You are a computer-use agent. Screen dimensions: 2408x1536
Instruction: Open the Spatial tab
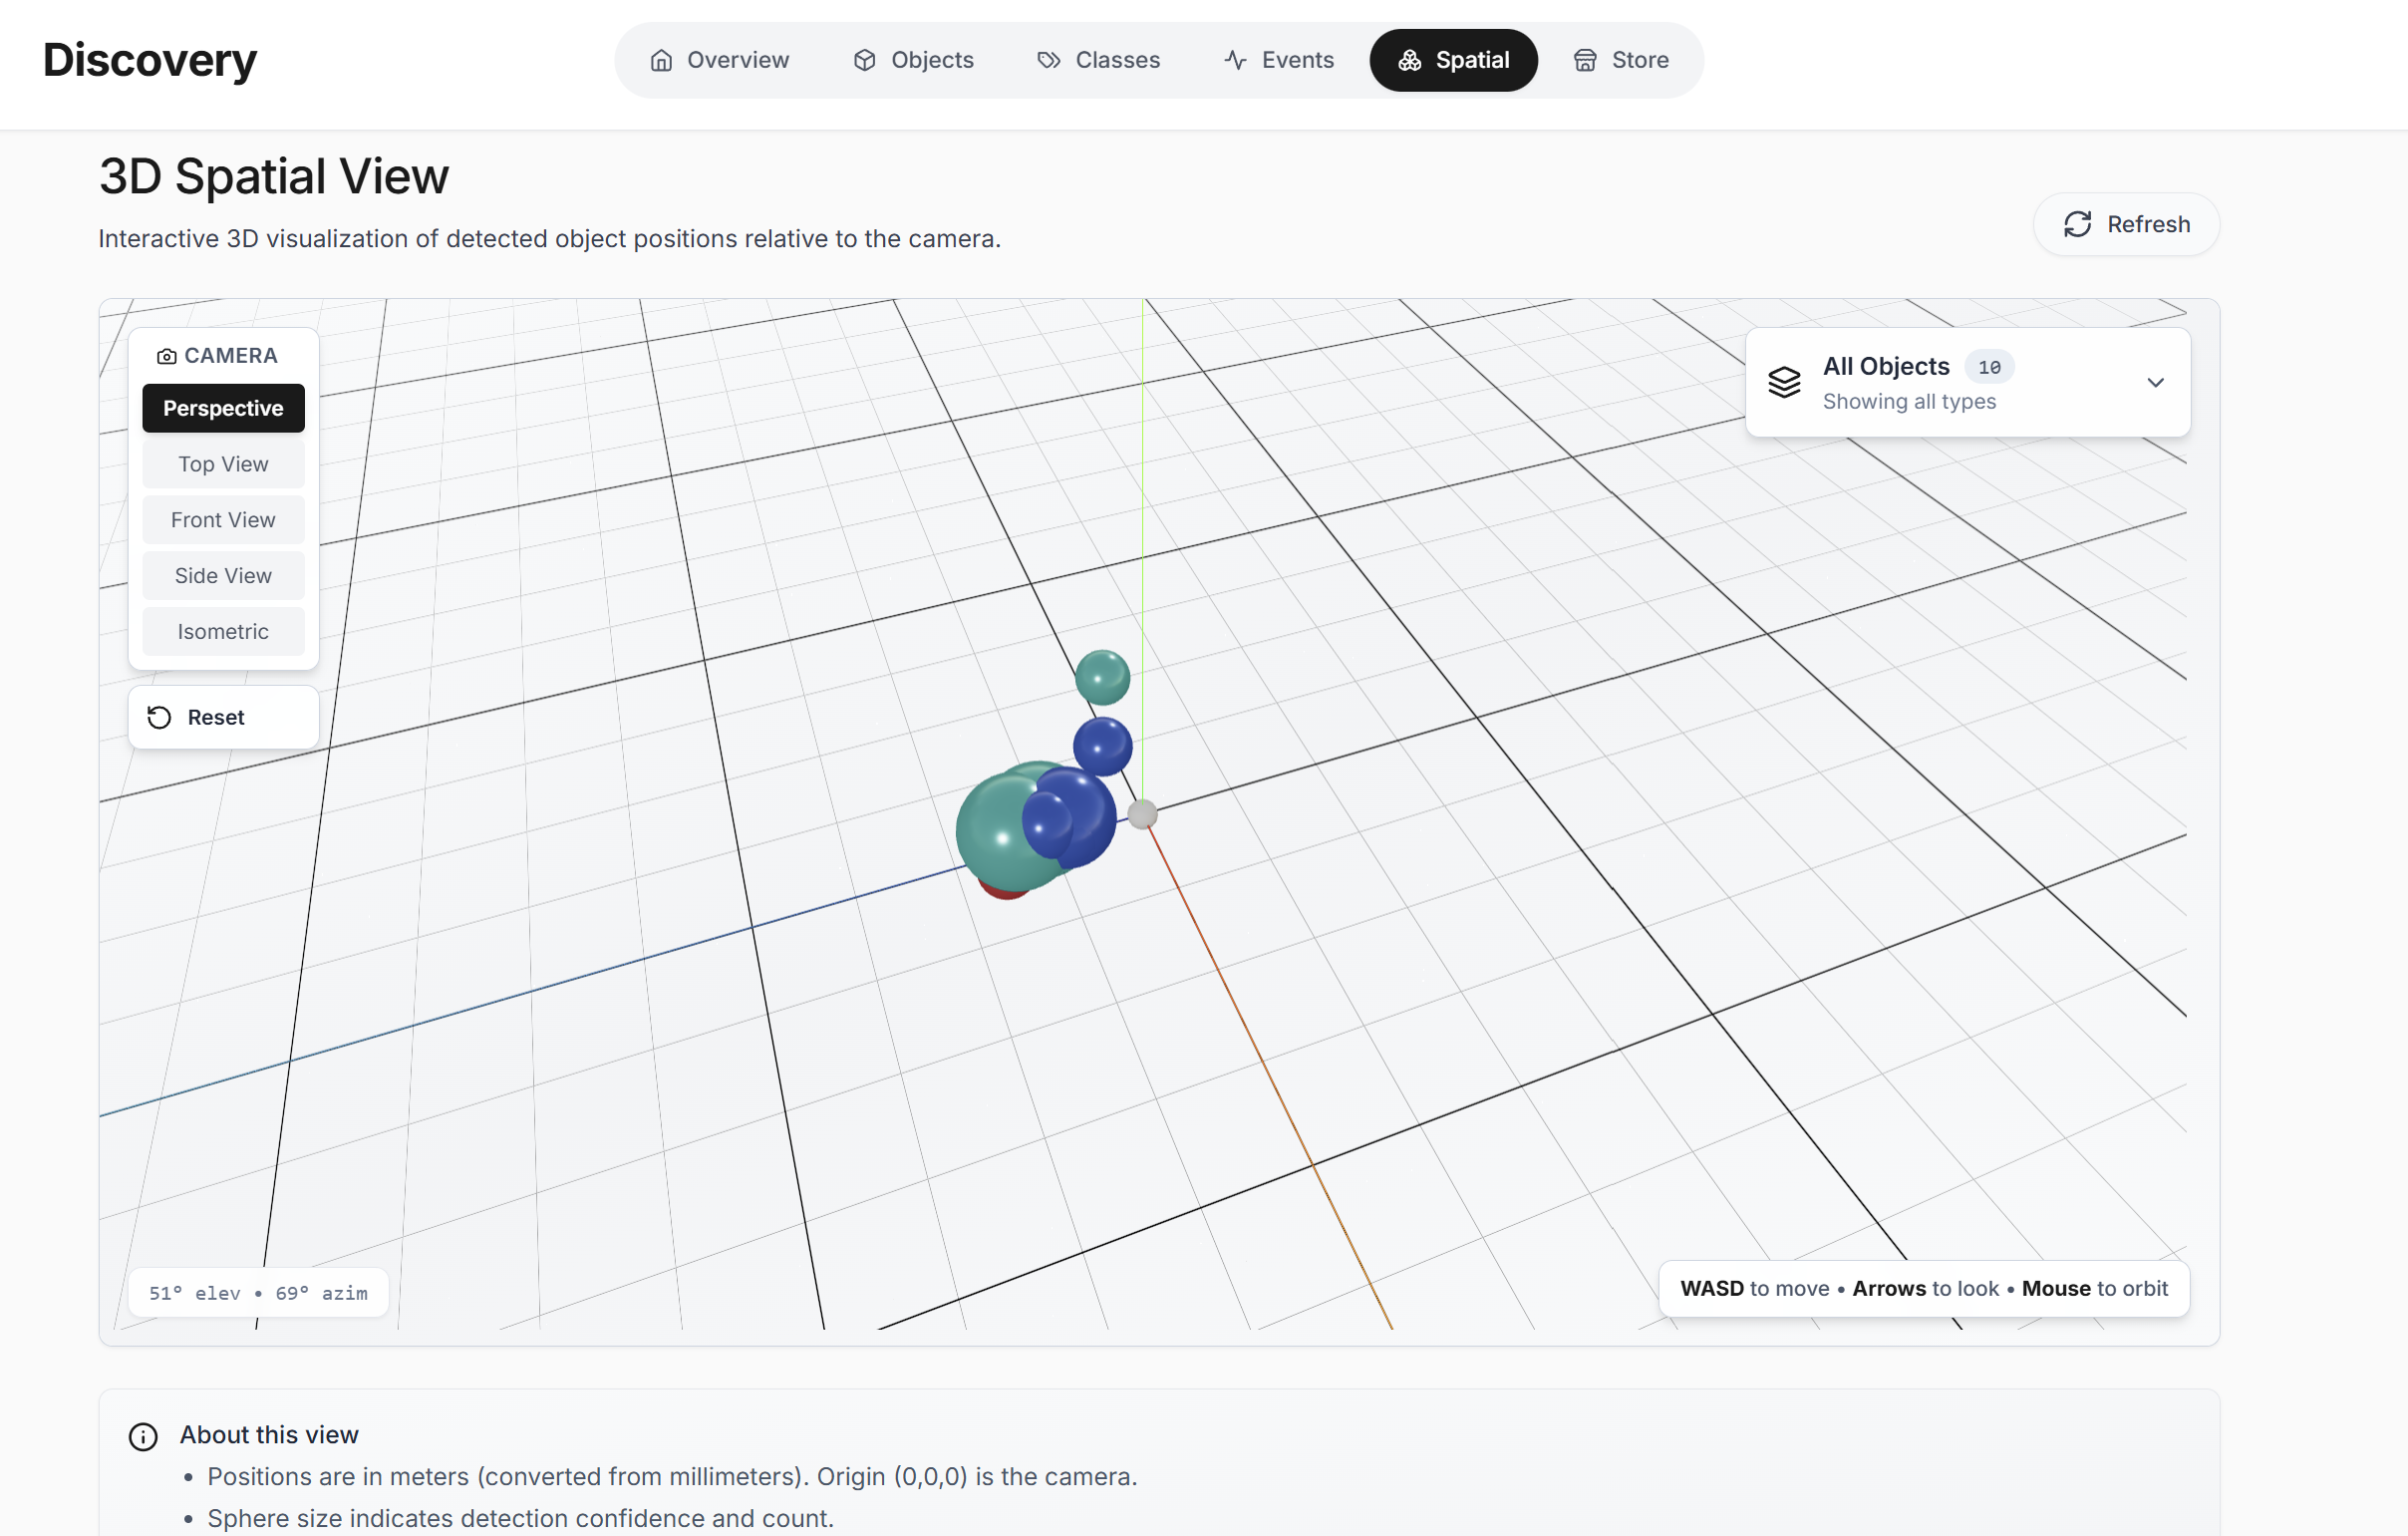coord(1453,61)
